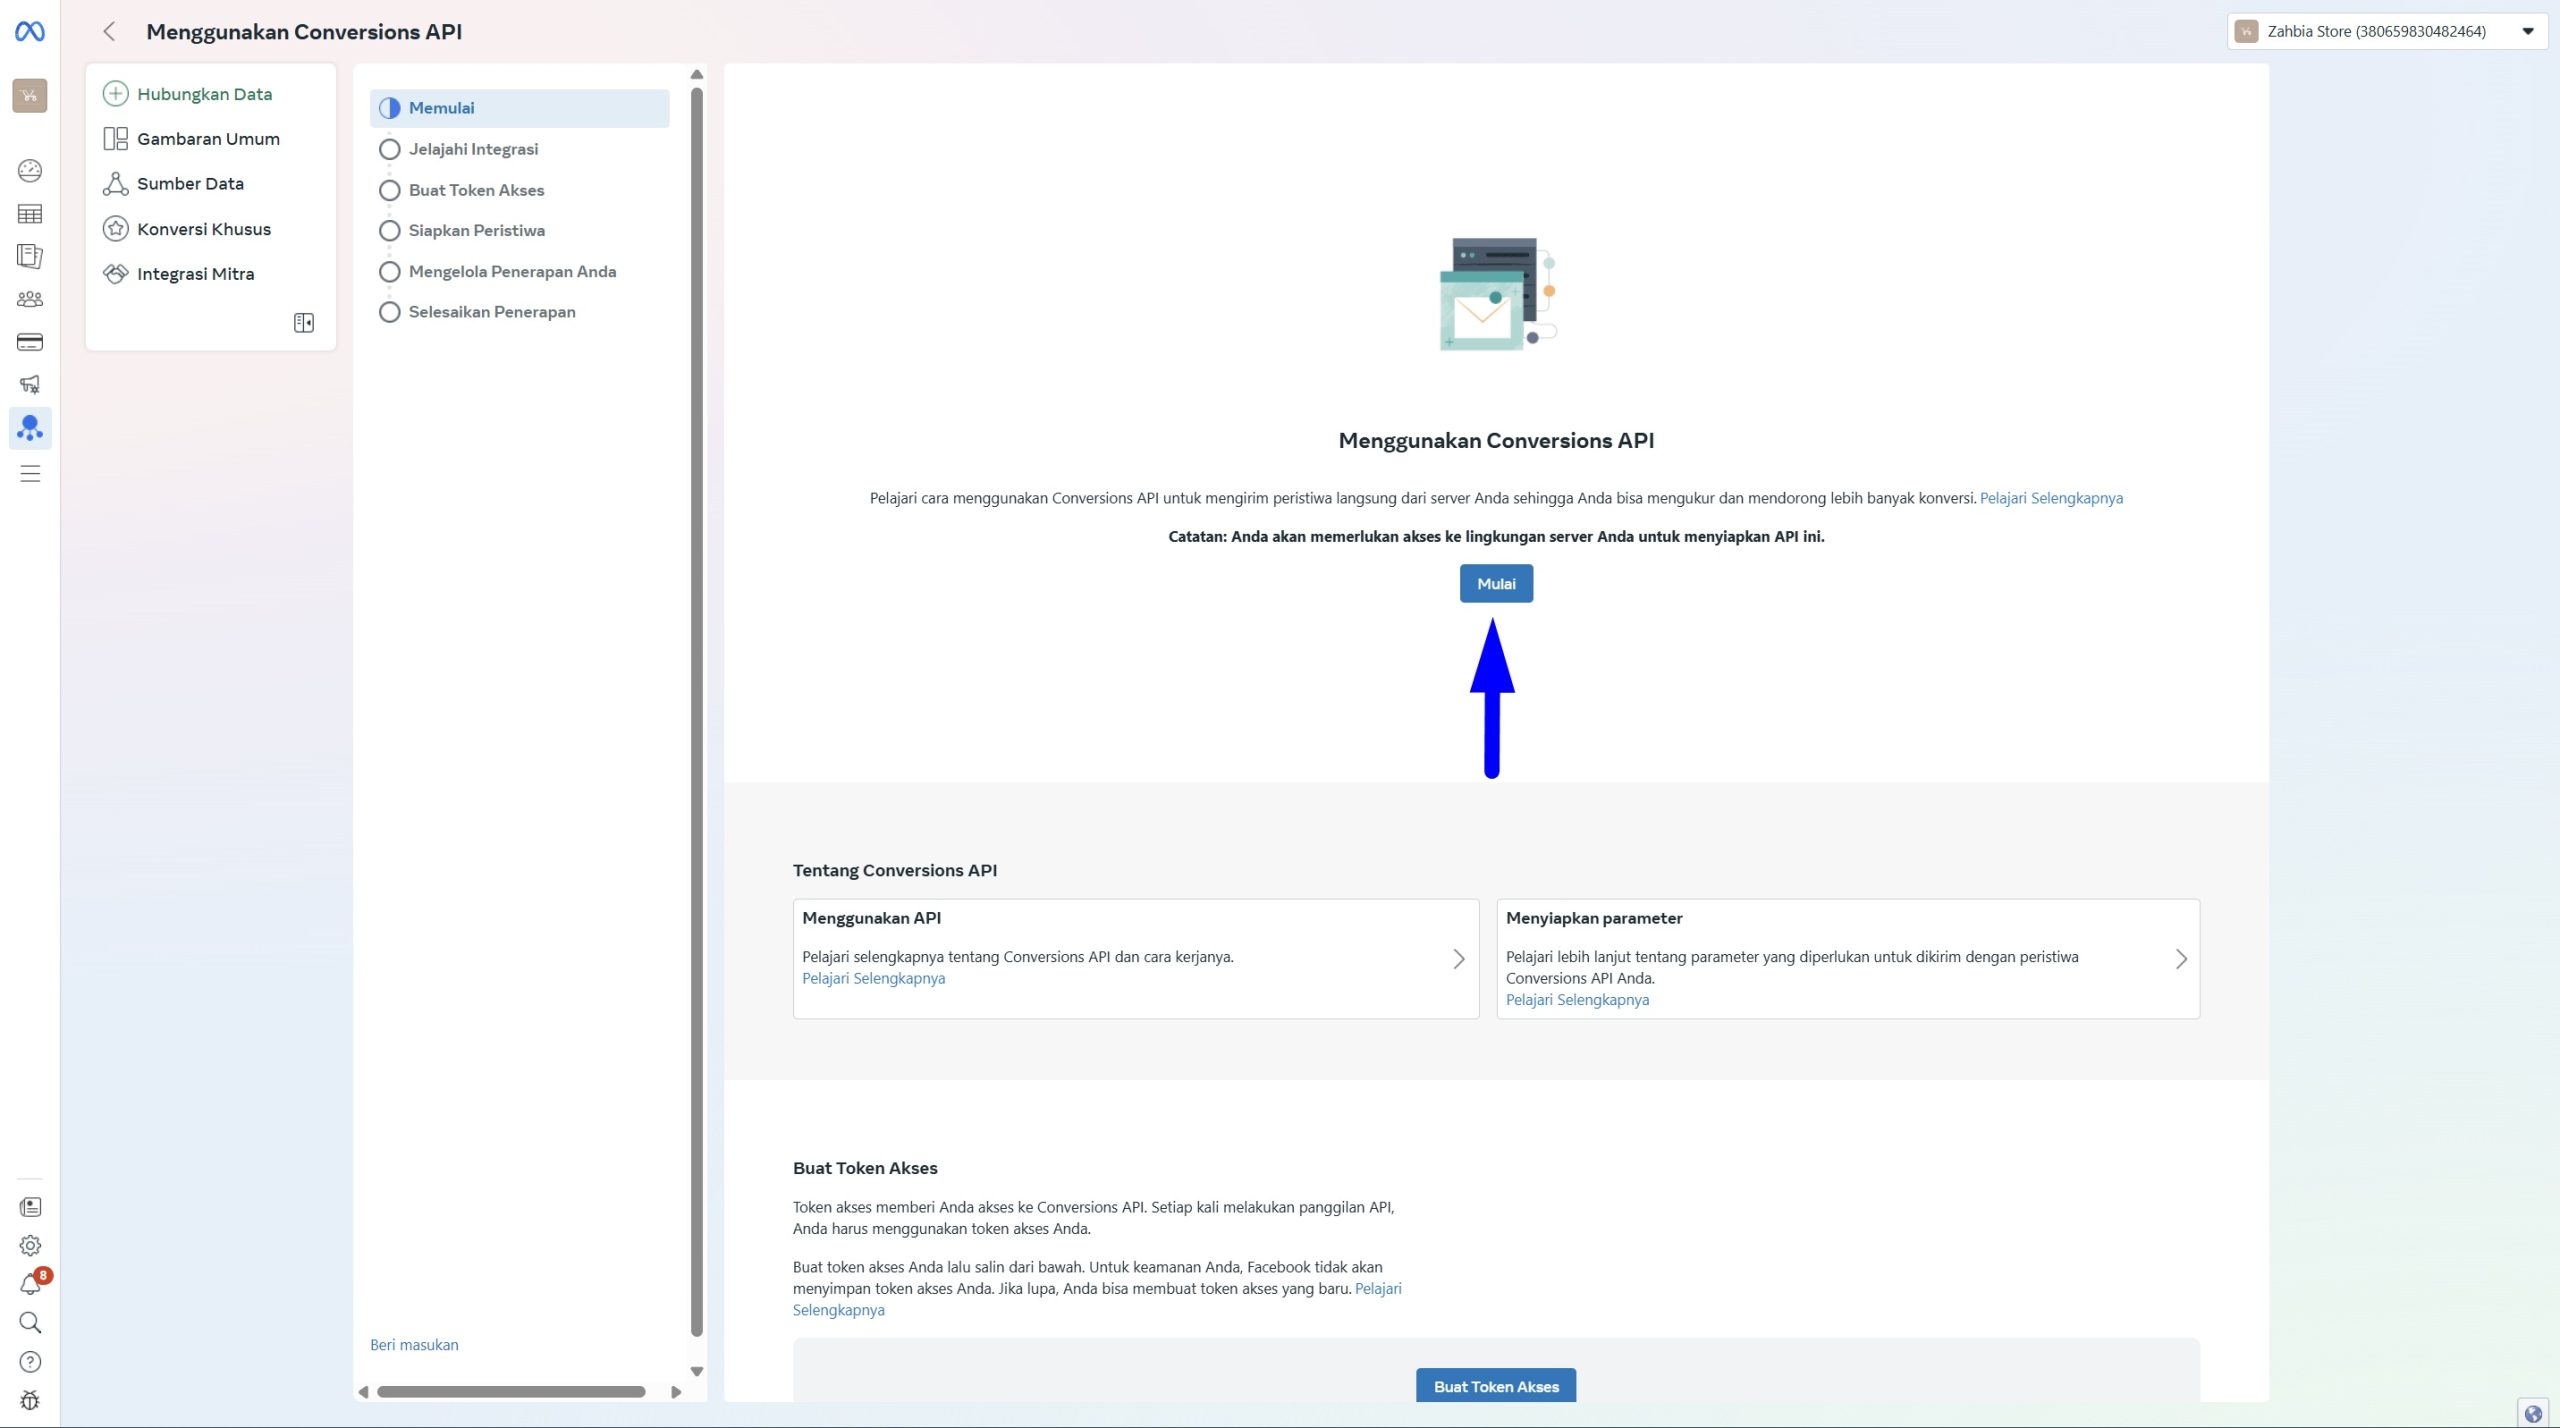The image size is (2560, 1428).
Task: Open the settings gear icon
Action: (30, 1245)
